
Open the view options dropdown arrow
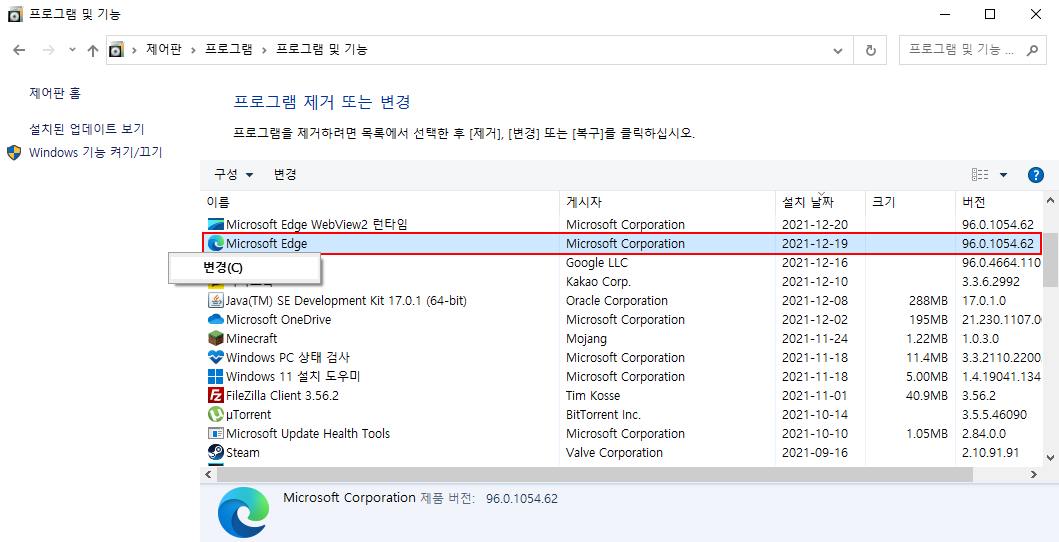[x=1003, y=175]
